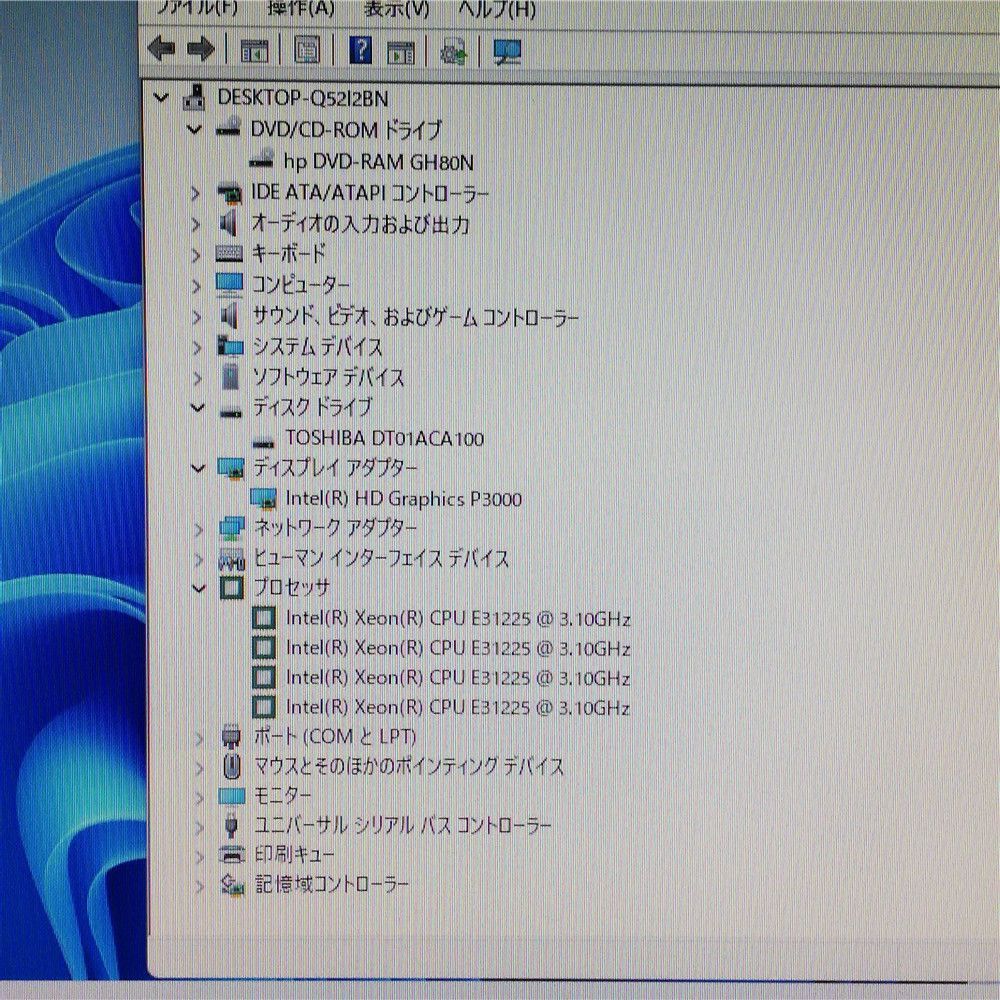Click the USB controller plug icon
The image size is (1000, 1000).
click(x=232, y=827)
